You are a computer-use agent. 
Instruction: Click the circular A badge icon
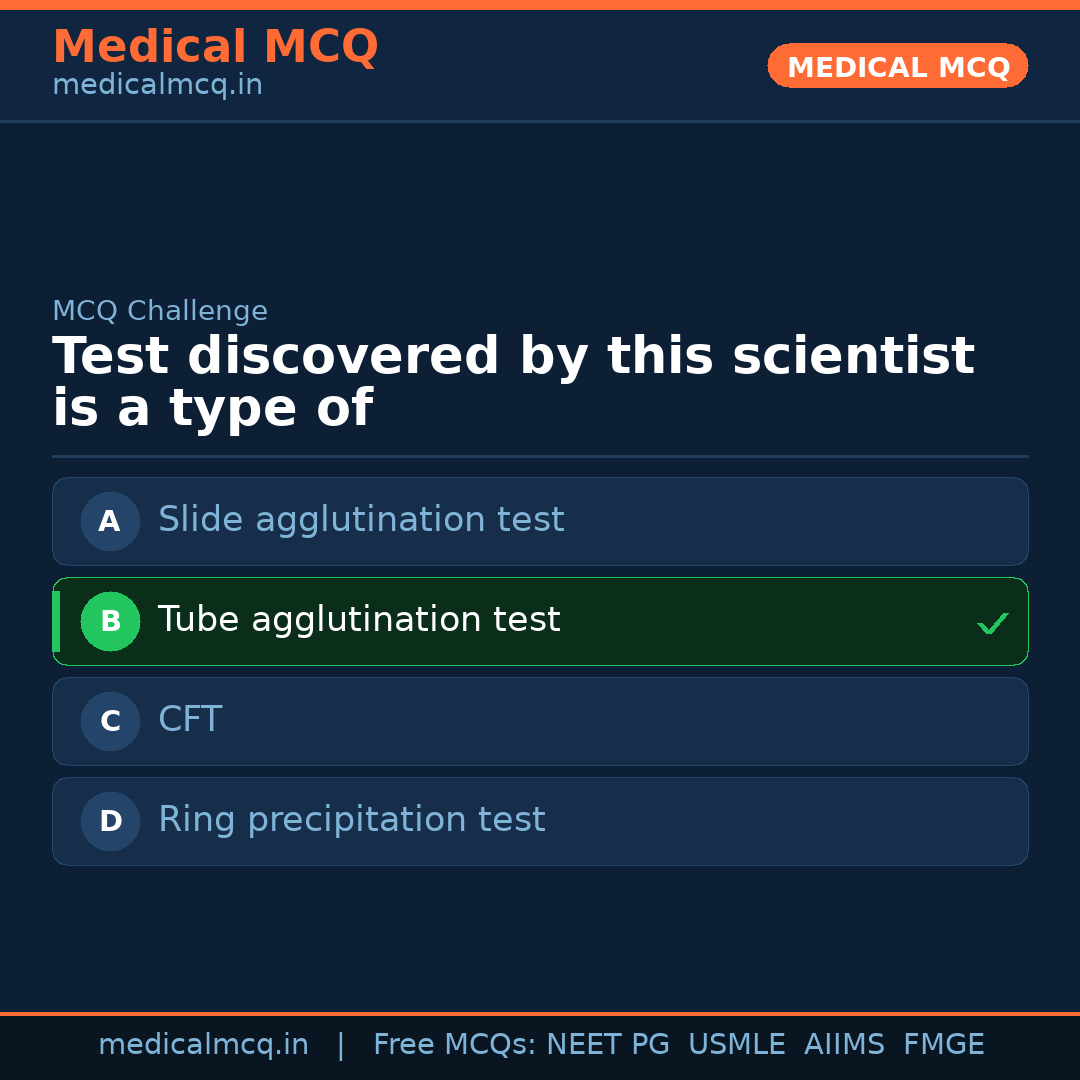[x=110, y=521]
